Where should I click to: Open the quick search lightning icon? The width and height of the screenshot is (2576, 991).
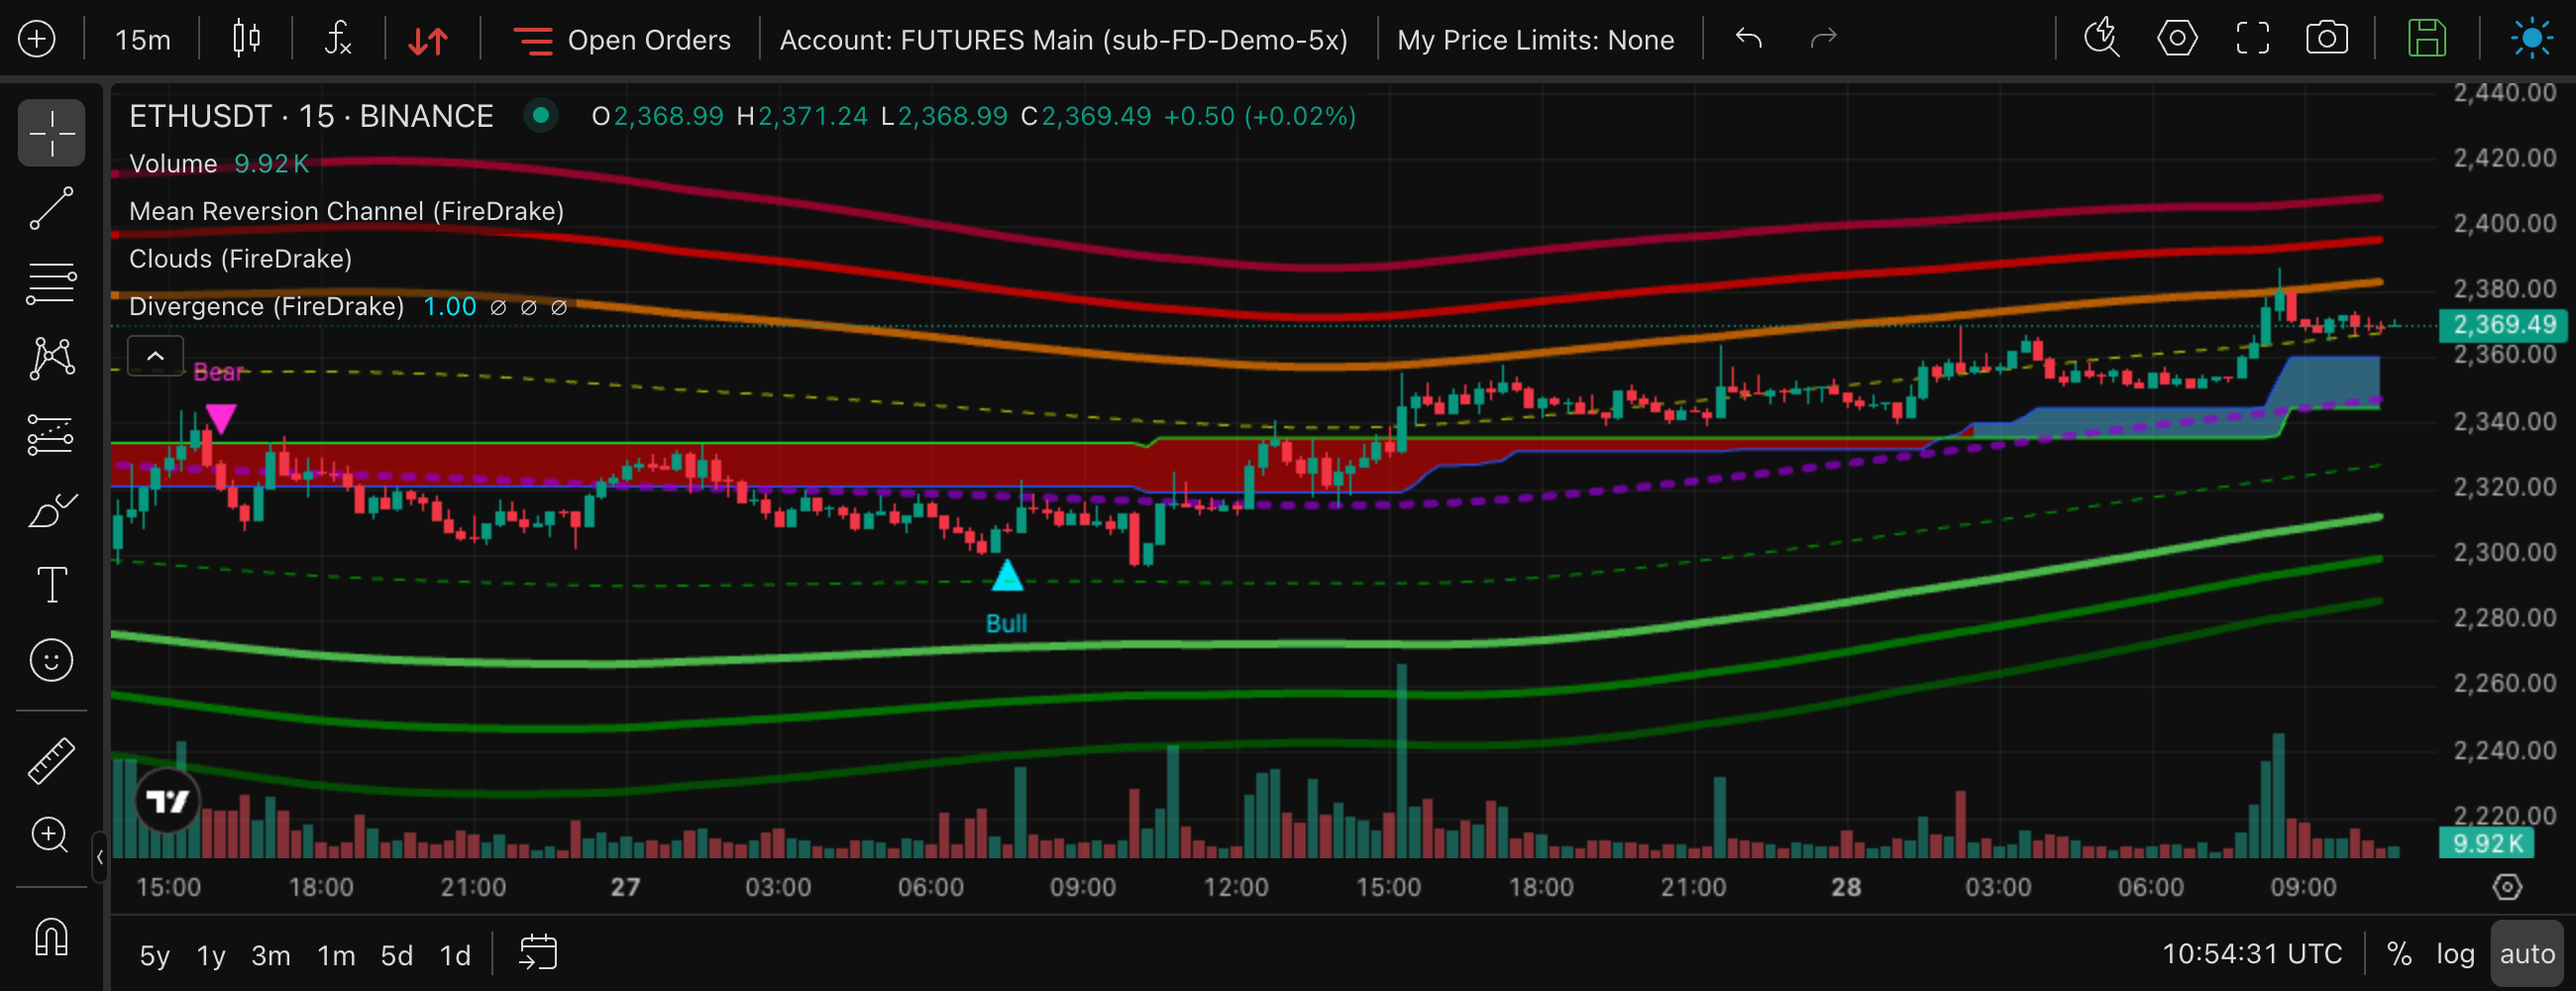pos(2101,39)
